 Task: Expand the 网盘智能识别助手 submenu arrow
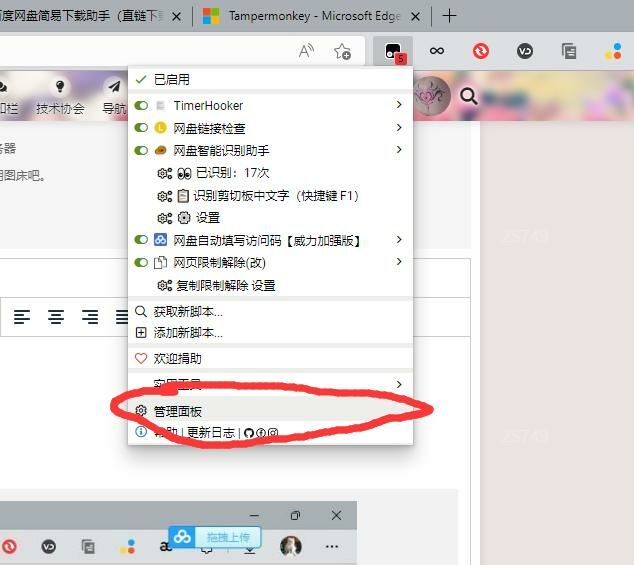pyautogui.click(x=399, y=150)
